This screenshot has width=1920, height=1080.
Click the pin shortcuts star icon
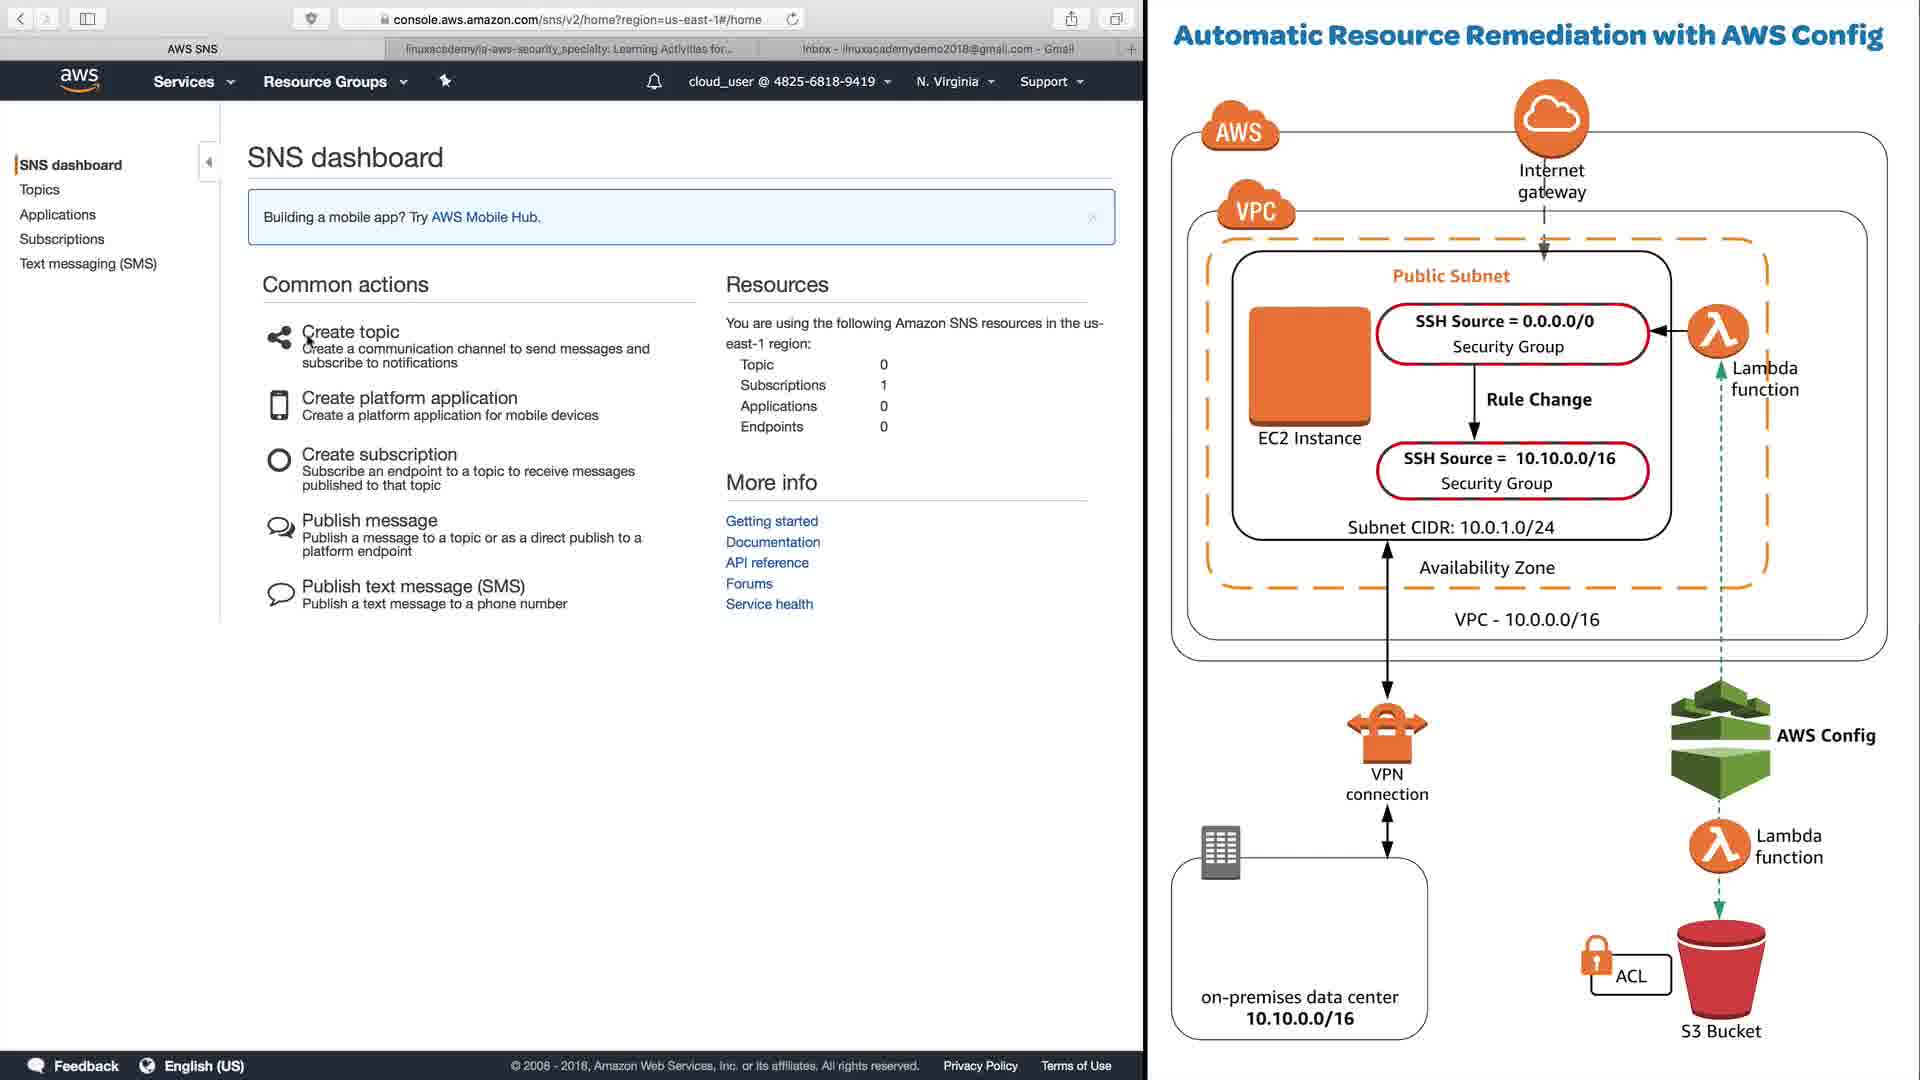click(445, 81)
